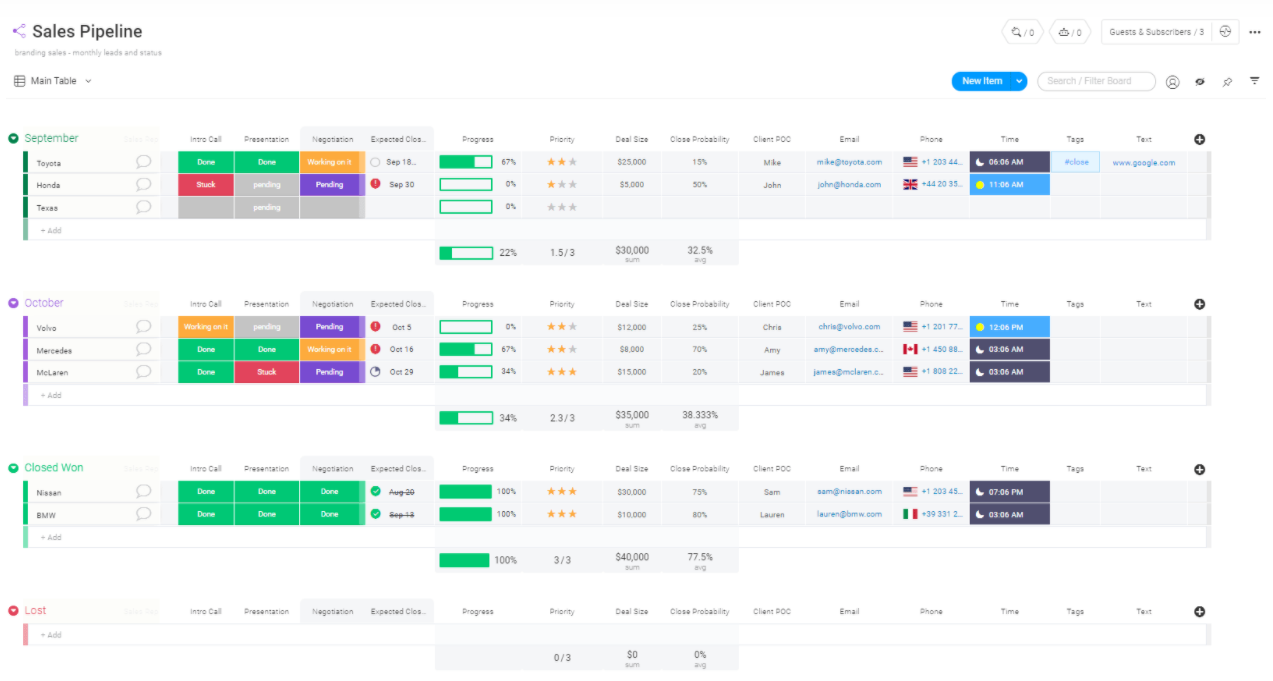
Task: Click the Deal Size column header in October
Action: pyautogui.click(x=632, y=304)
